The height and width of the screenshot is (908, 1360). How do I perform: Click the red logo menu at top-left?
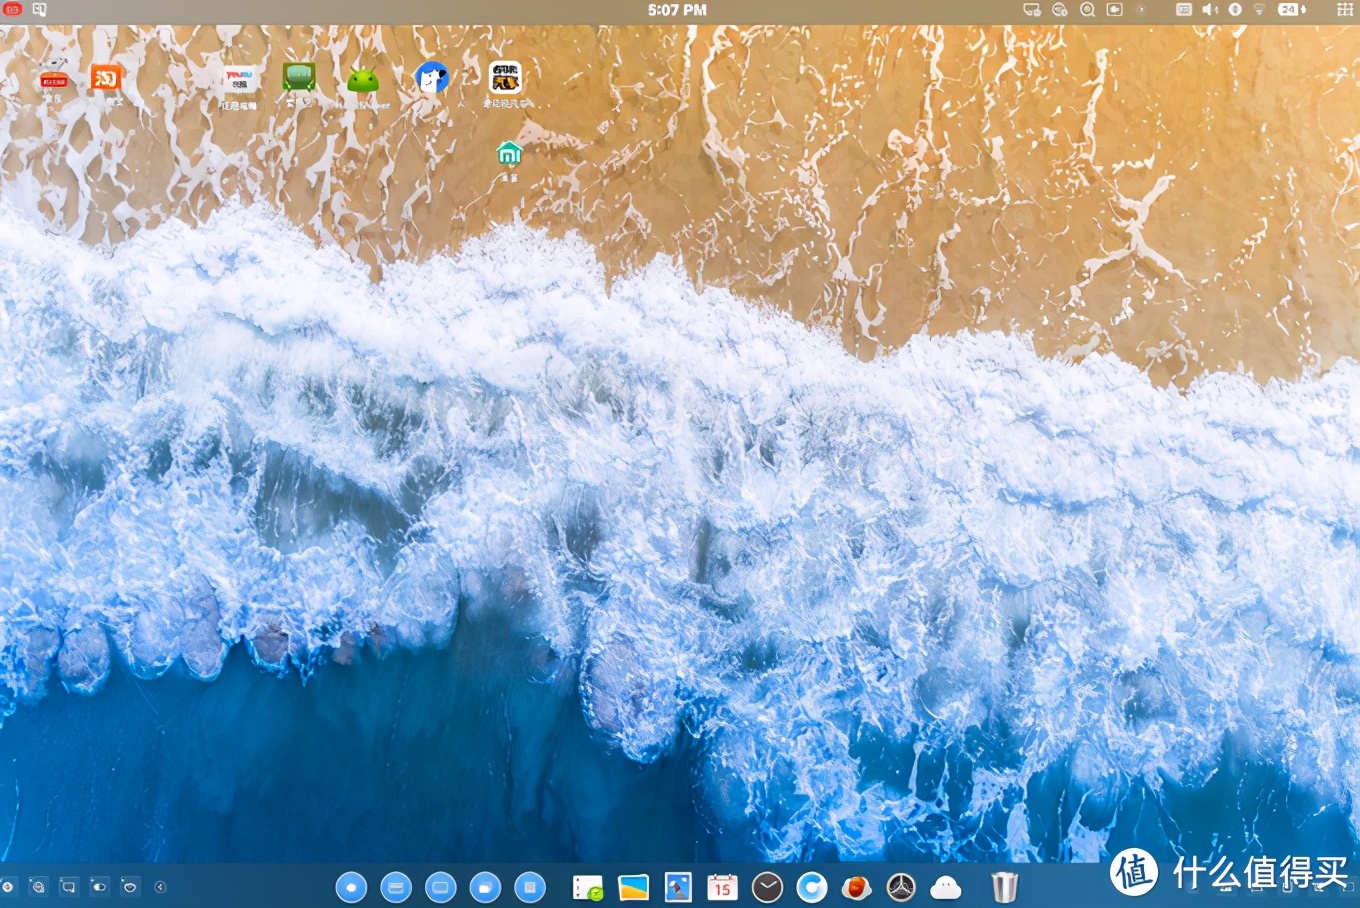13,10
